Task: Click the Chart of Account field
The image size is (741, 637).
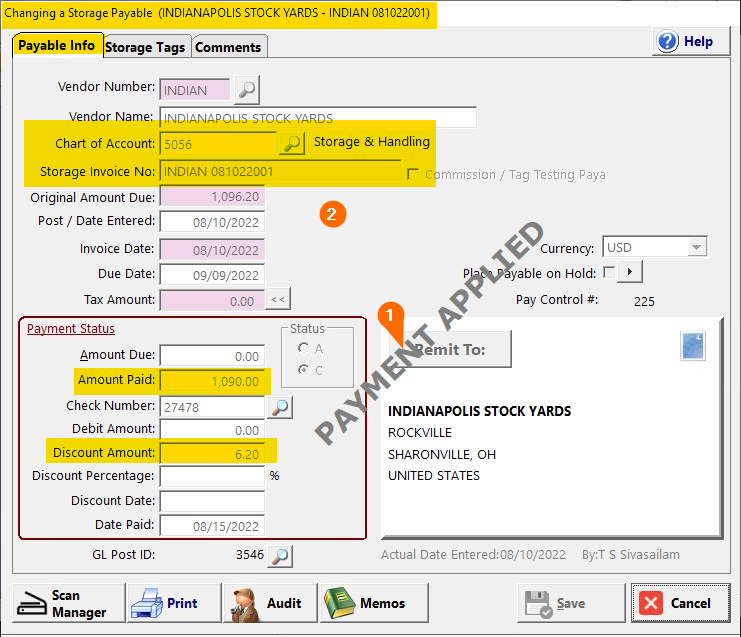Action: click(x=218, y=144)
